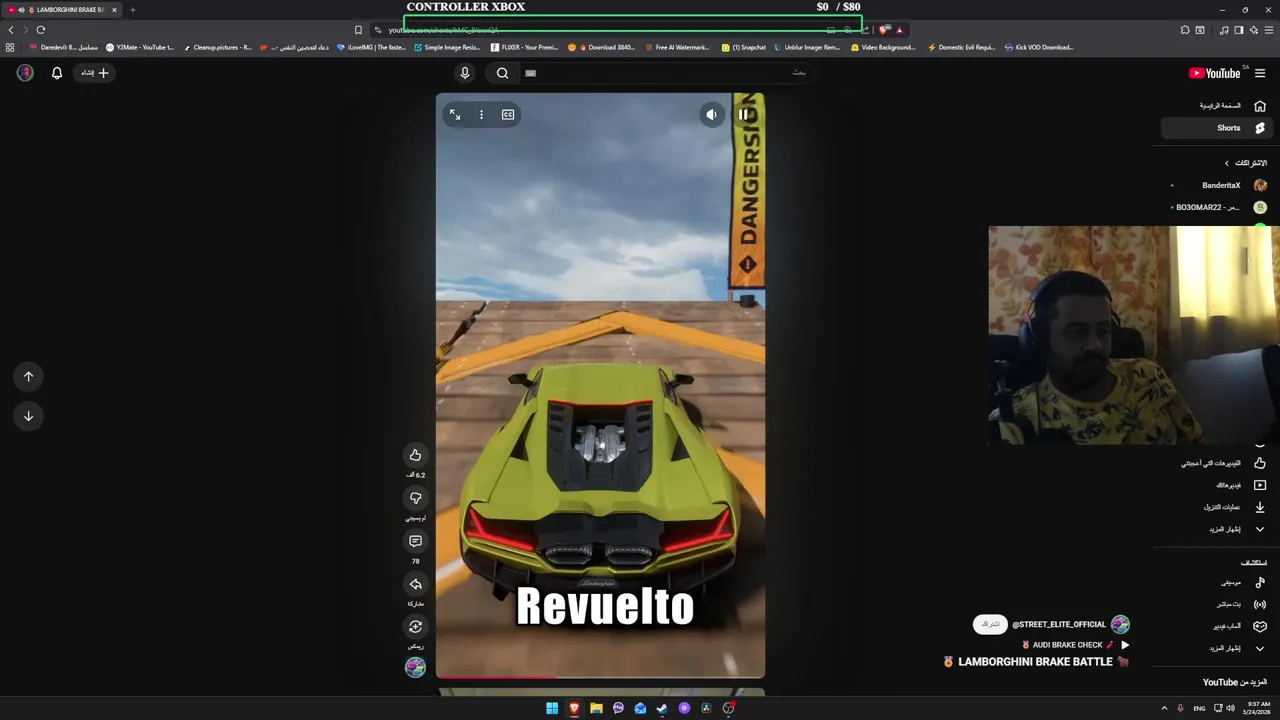Select the LAMBORGHINI BRAKE browser tab
Viewport: 1280px width, 720px height.
pos(62,10)
